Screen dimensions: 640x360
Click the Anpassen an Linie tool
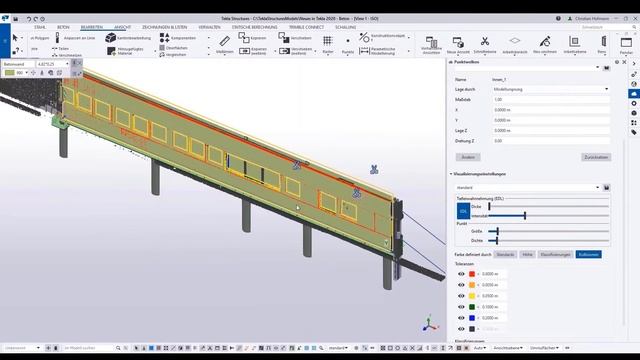point(75,38)
